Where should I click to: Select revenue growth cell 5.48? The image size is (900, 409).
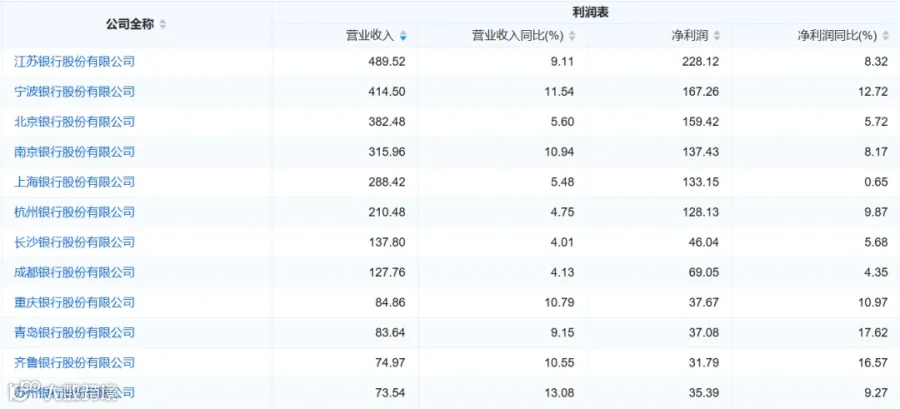561,182
